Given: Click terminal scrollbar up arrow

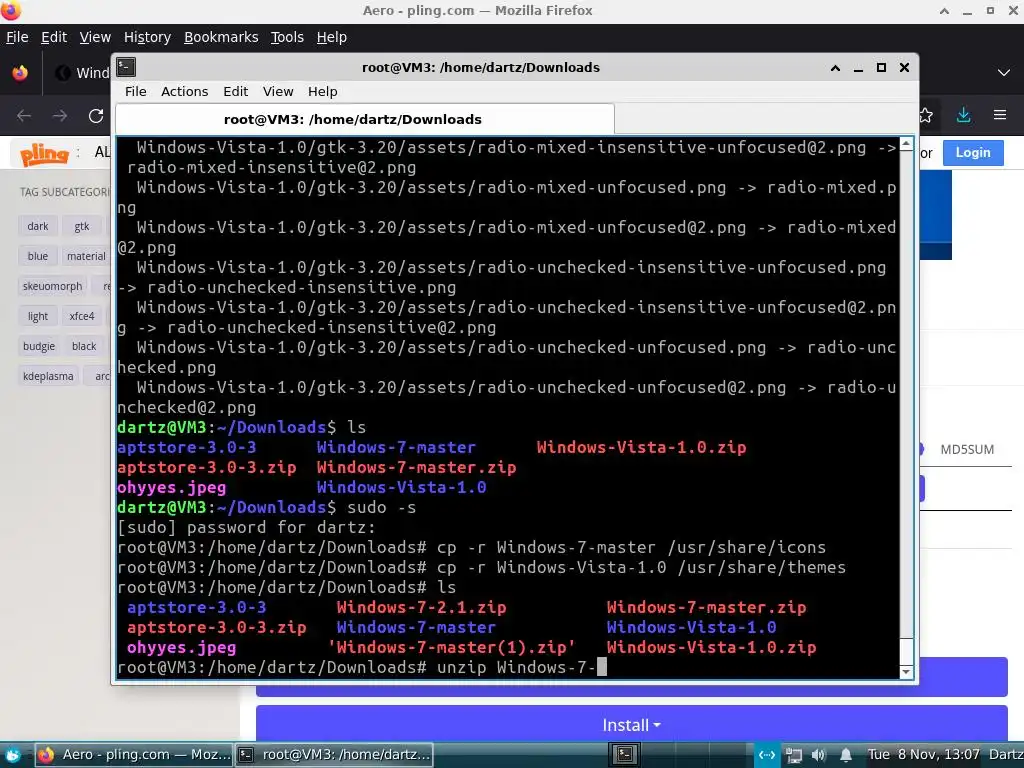Looking at the screenshot, I should coord(906,144).
